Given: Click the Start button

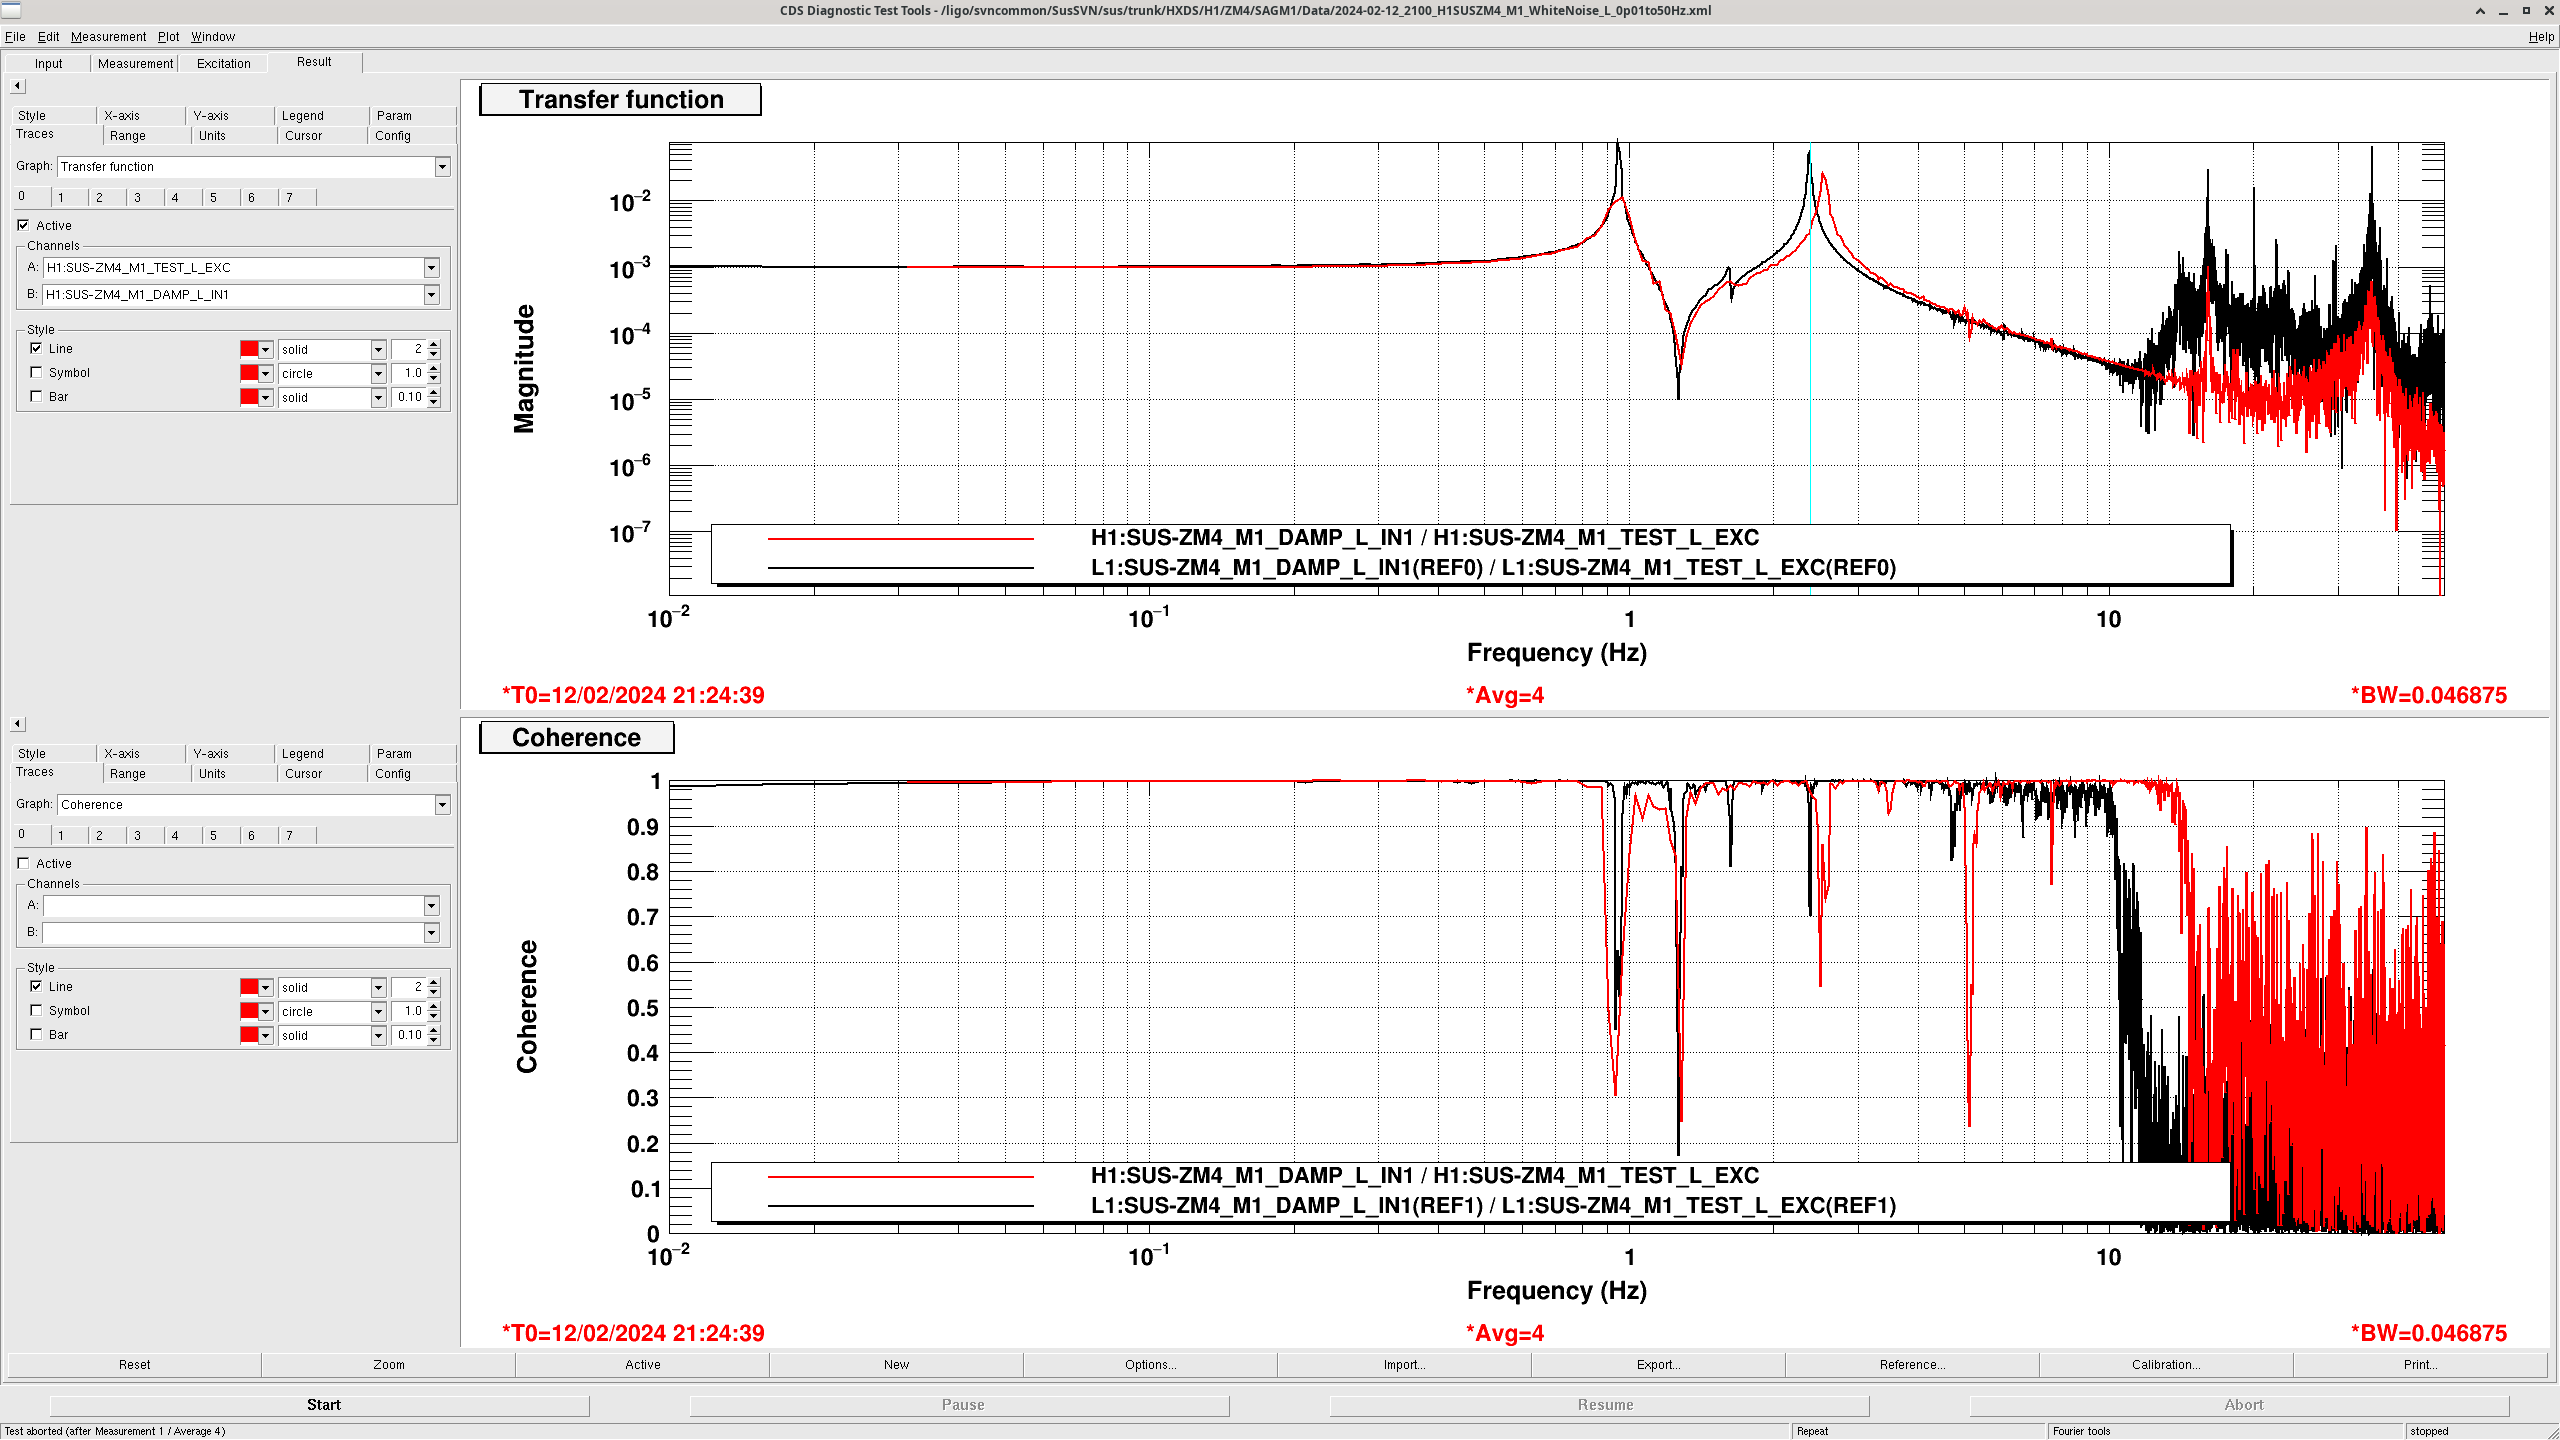Looking at the screenshot, I should tap(323, 1405).
